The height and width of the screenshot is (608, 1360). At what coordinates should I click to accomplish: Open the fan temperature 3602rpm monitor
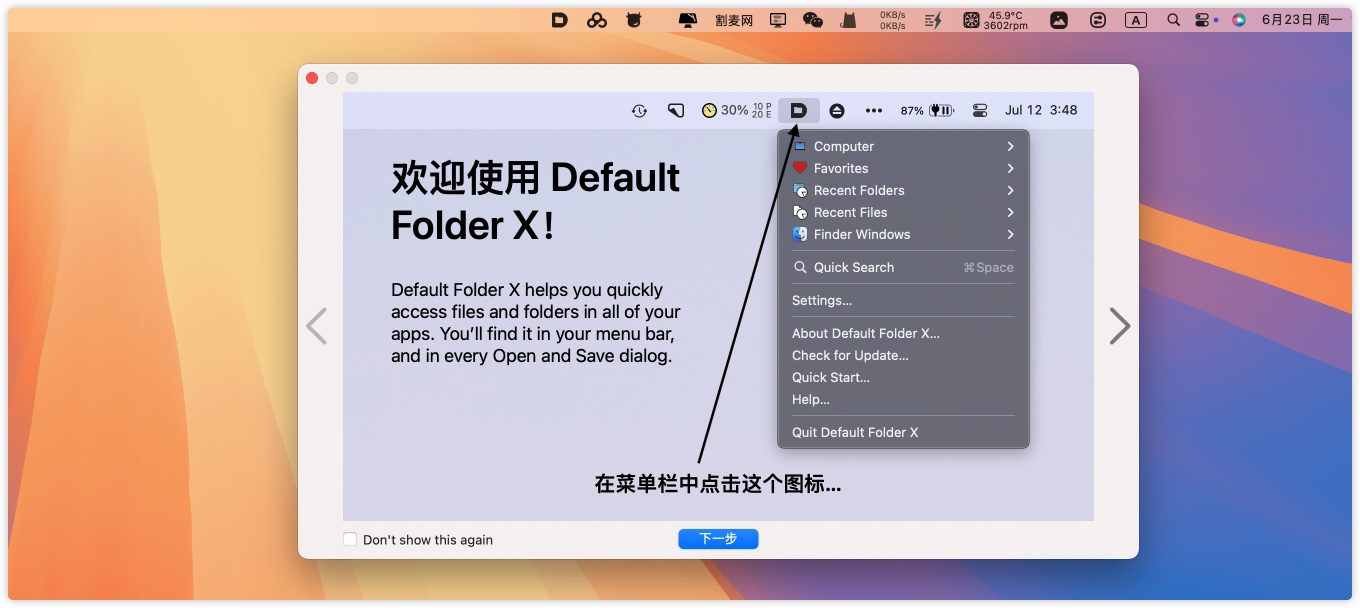pos(996,20)
